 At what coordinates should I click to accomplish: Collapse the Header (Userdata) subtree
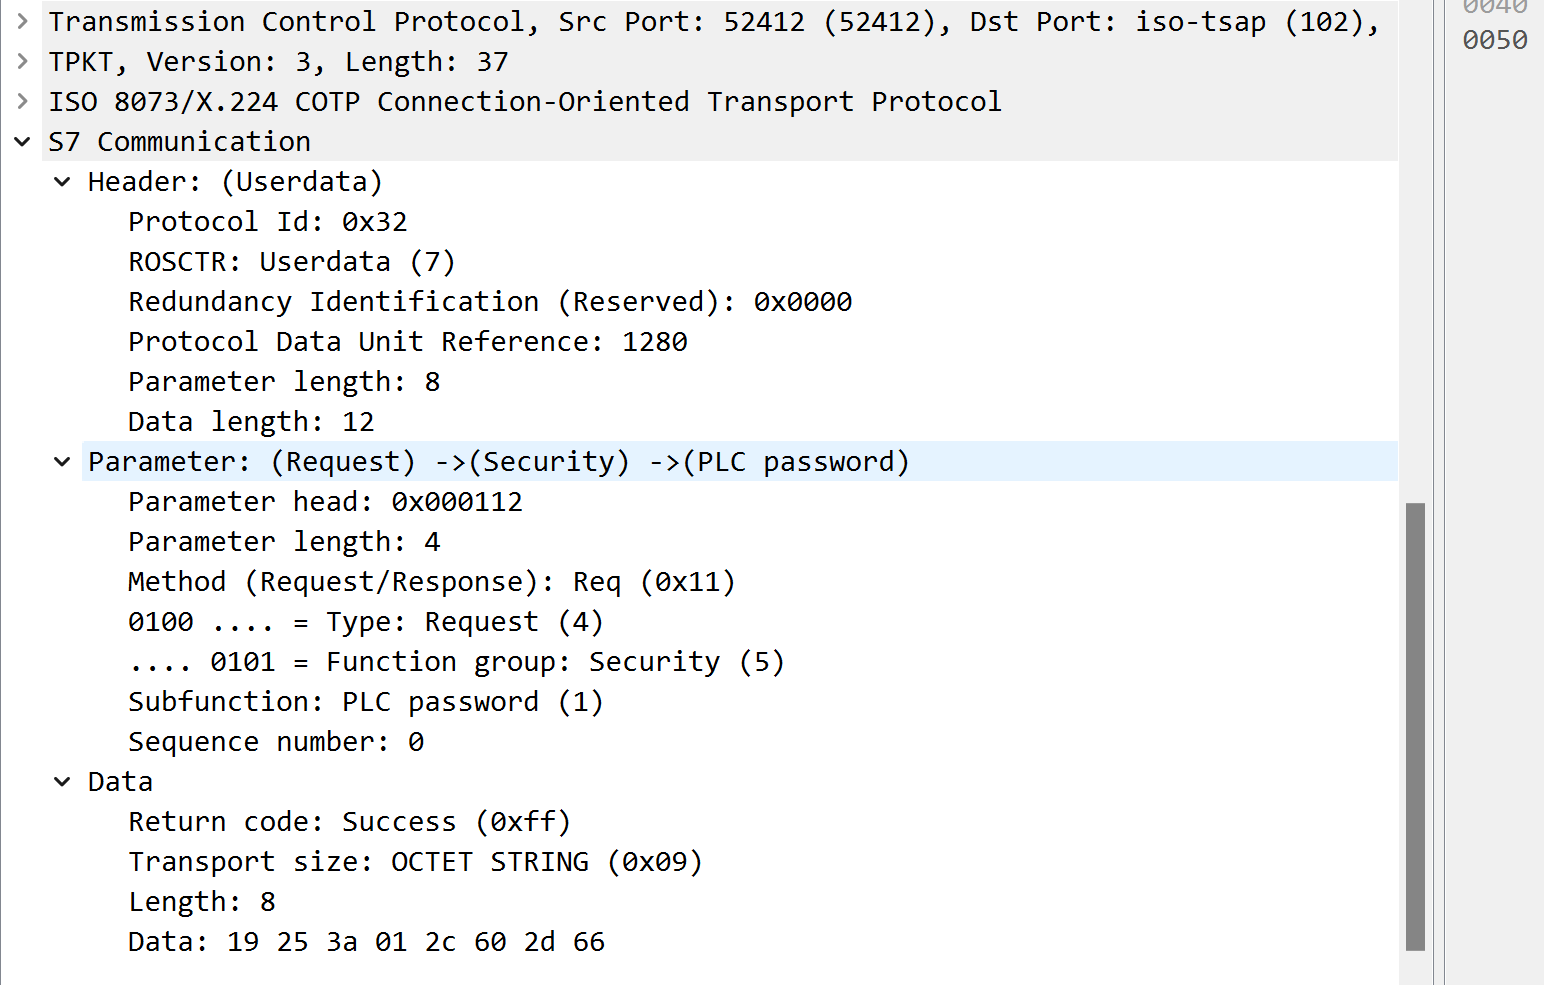pyautogui.click(x=62, y=181)
